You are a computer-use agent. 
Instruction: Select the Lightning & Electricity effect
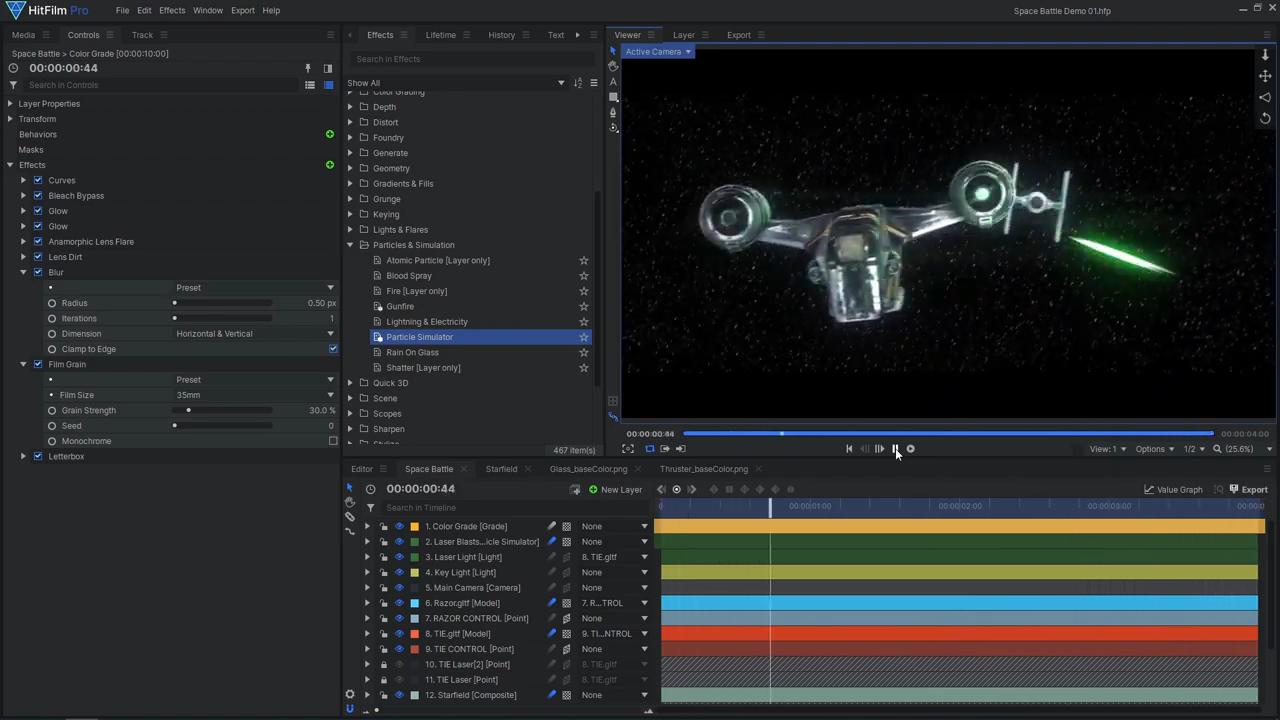(x=427, y=322)
